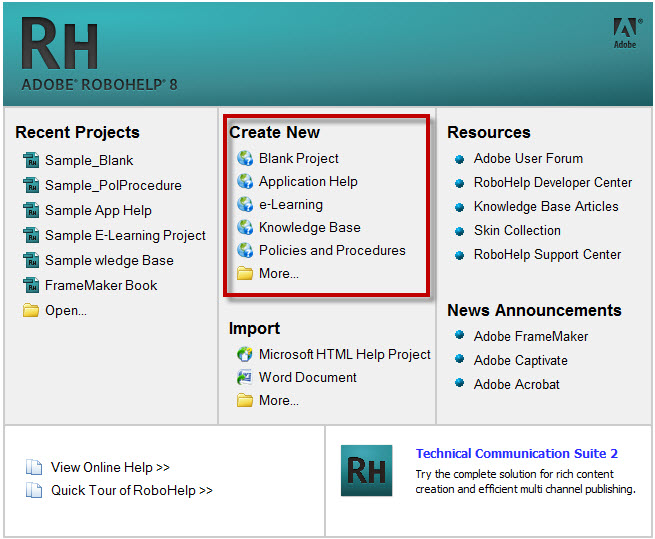The width and height of the screenshot is (655, 539).
Task: Open the Sample wledge Base project
Action: (x=109, y=261)
